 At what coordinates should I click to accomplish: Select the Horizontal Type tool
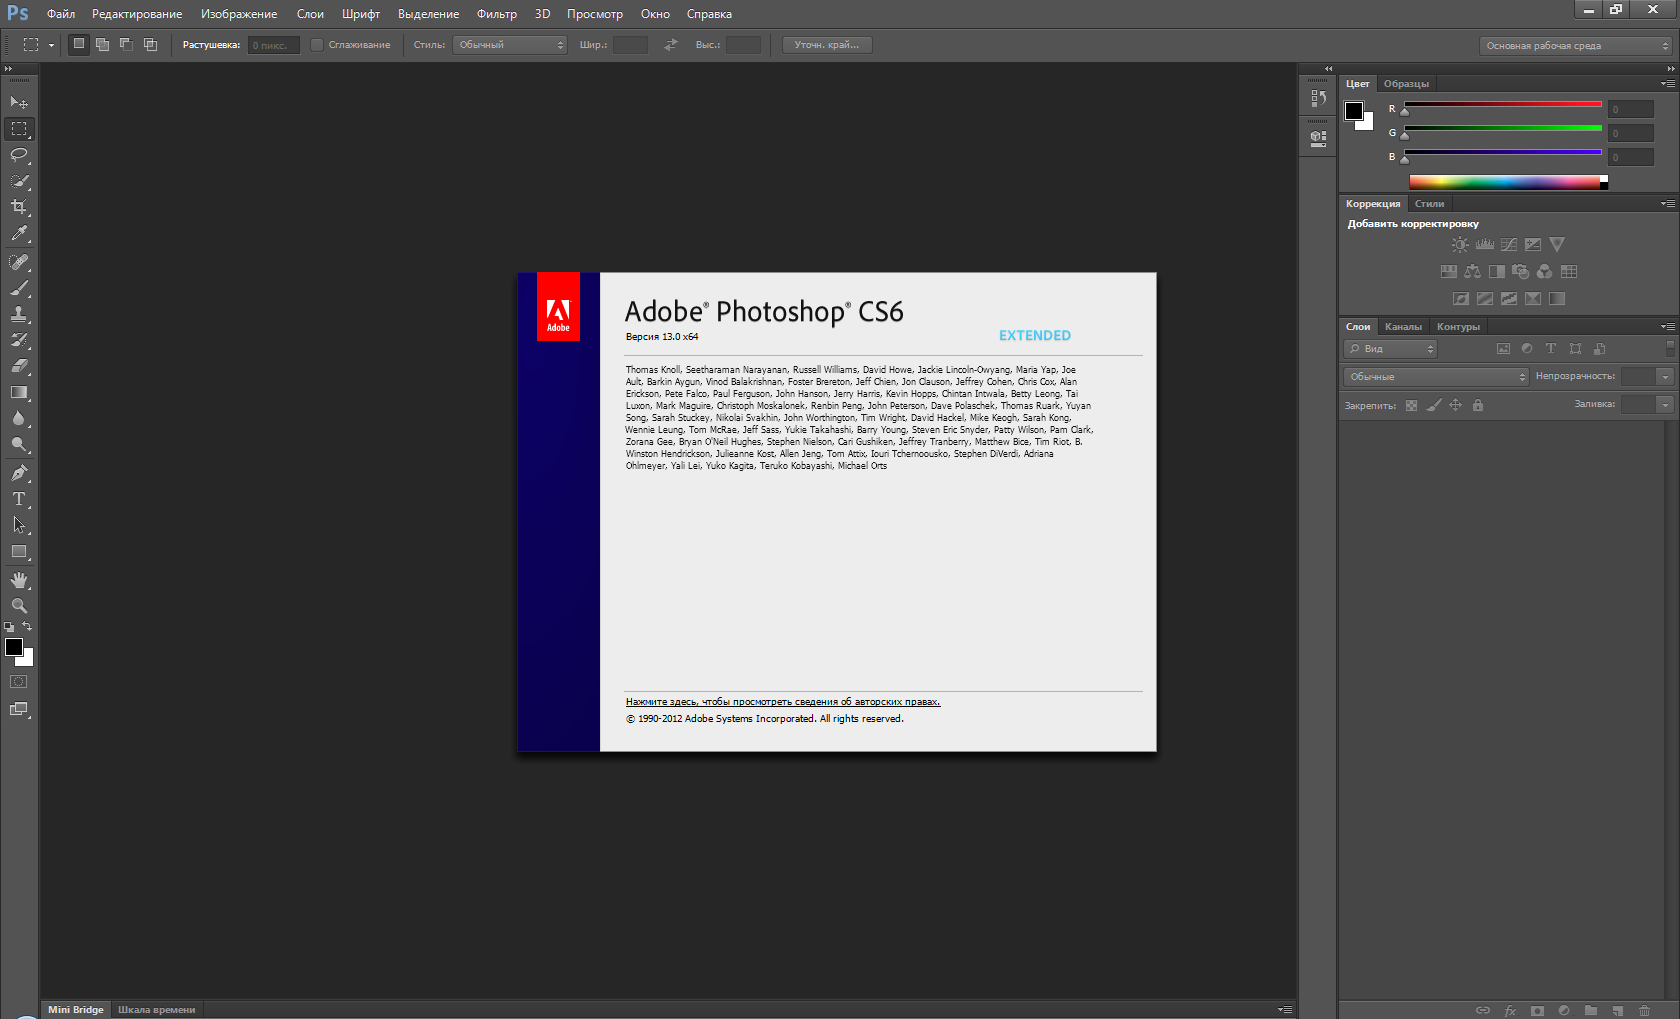19,499
